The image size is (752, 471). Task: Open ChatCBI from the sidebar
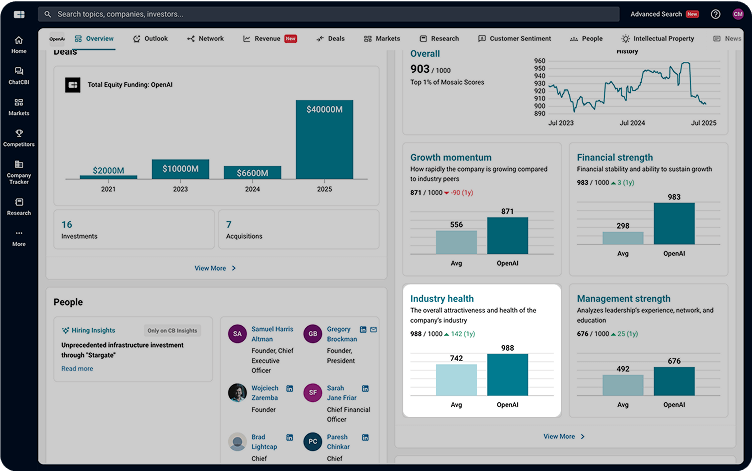pyautogui.click(x=19, y=75)
